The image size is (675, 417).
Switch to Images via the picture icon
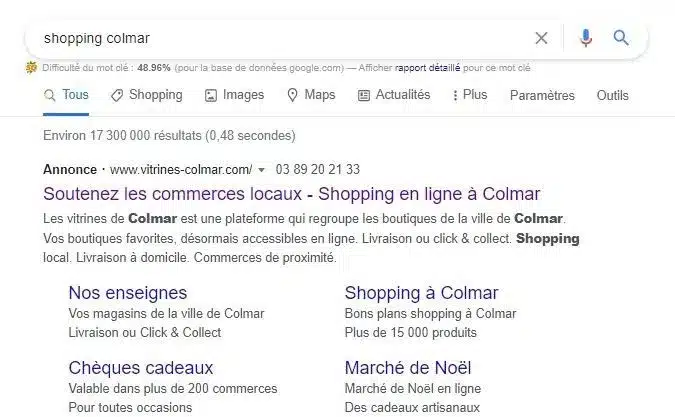click(x=211, y=95)
